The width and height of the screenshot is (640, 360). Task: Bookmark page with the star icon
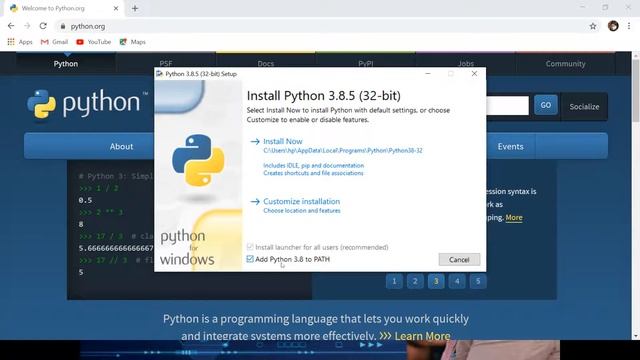(x=593, y=26)
